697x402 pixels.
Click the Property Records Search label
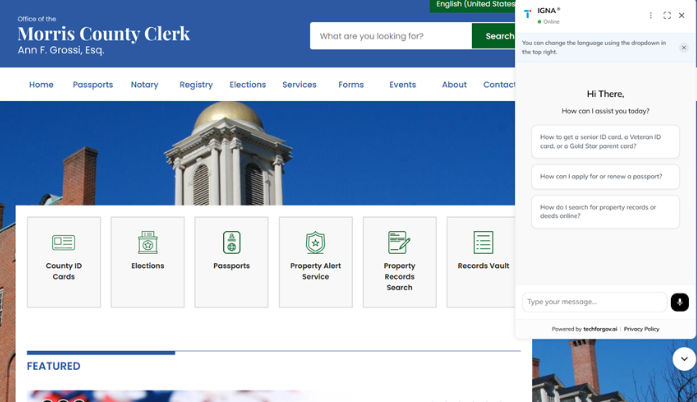(399, 277)
